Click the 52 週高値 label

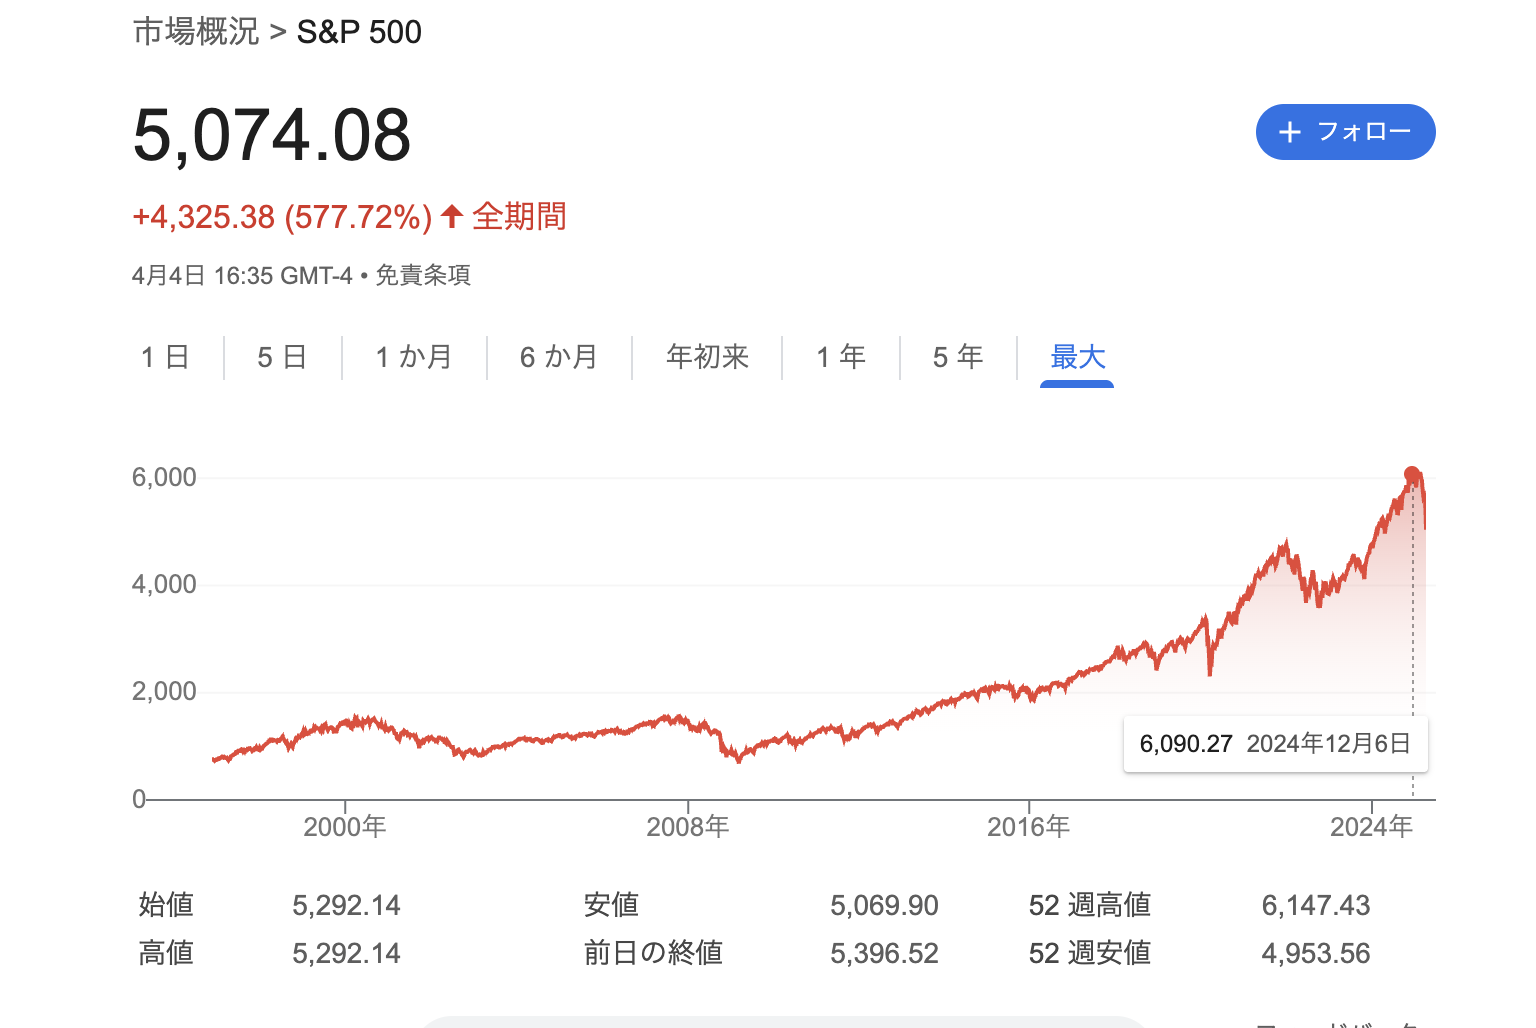coord(1090,905)
